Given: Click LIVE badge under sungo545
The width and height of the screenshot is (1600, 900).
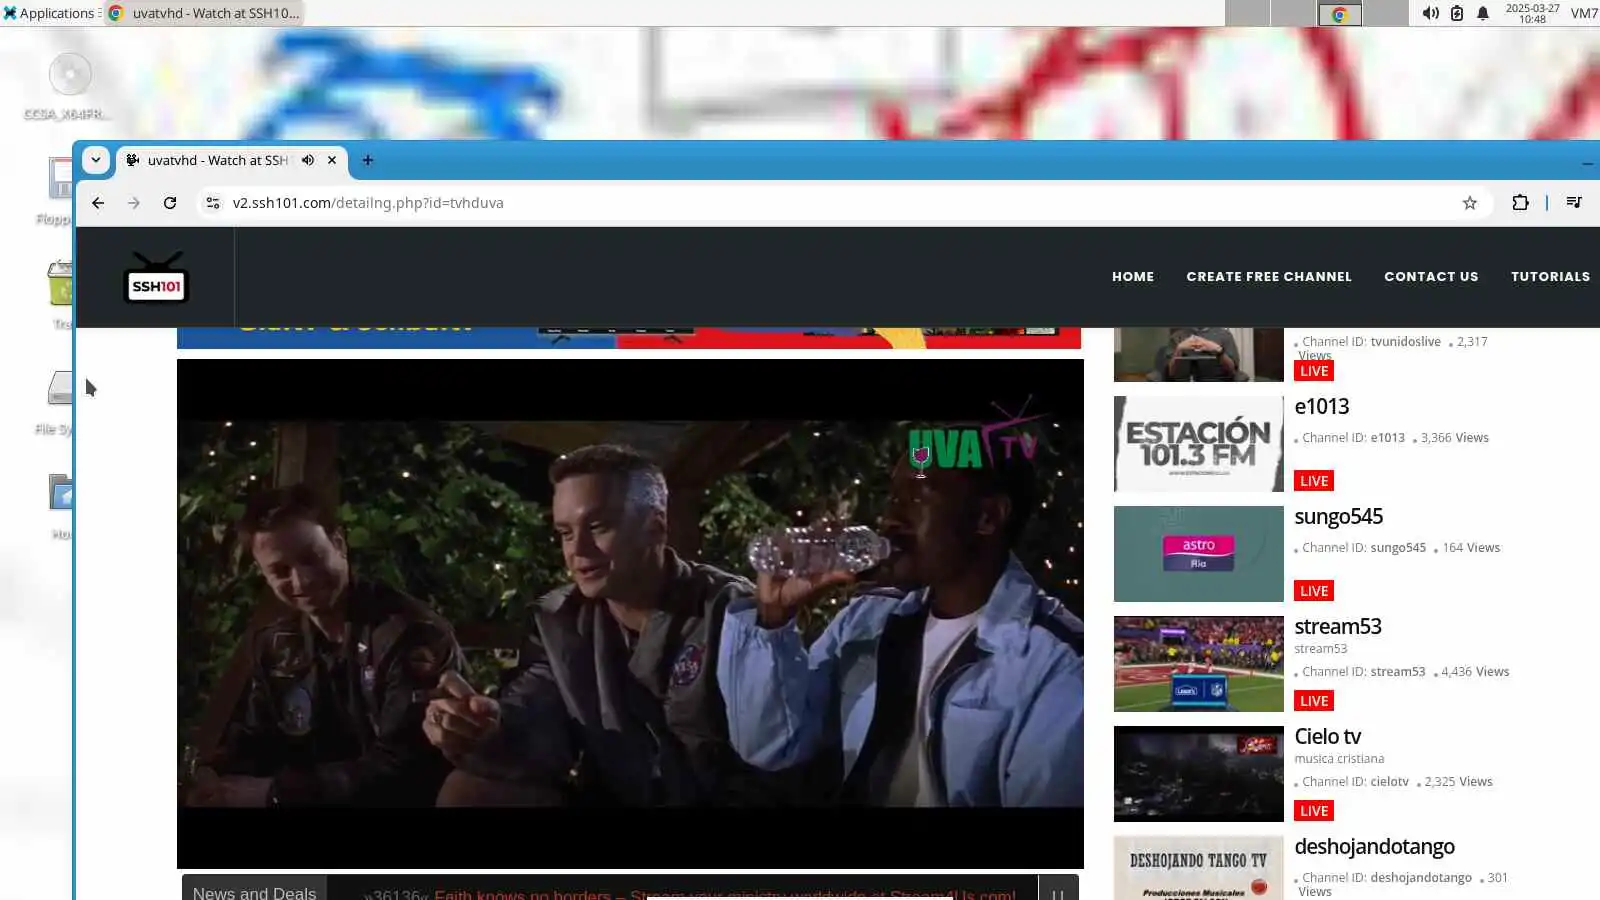Looking at the screenshot, I should point(1314,591).
